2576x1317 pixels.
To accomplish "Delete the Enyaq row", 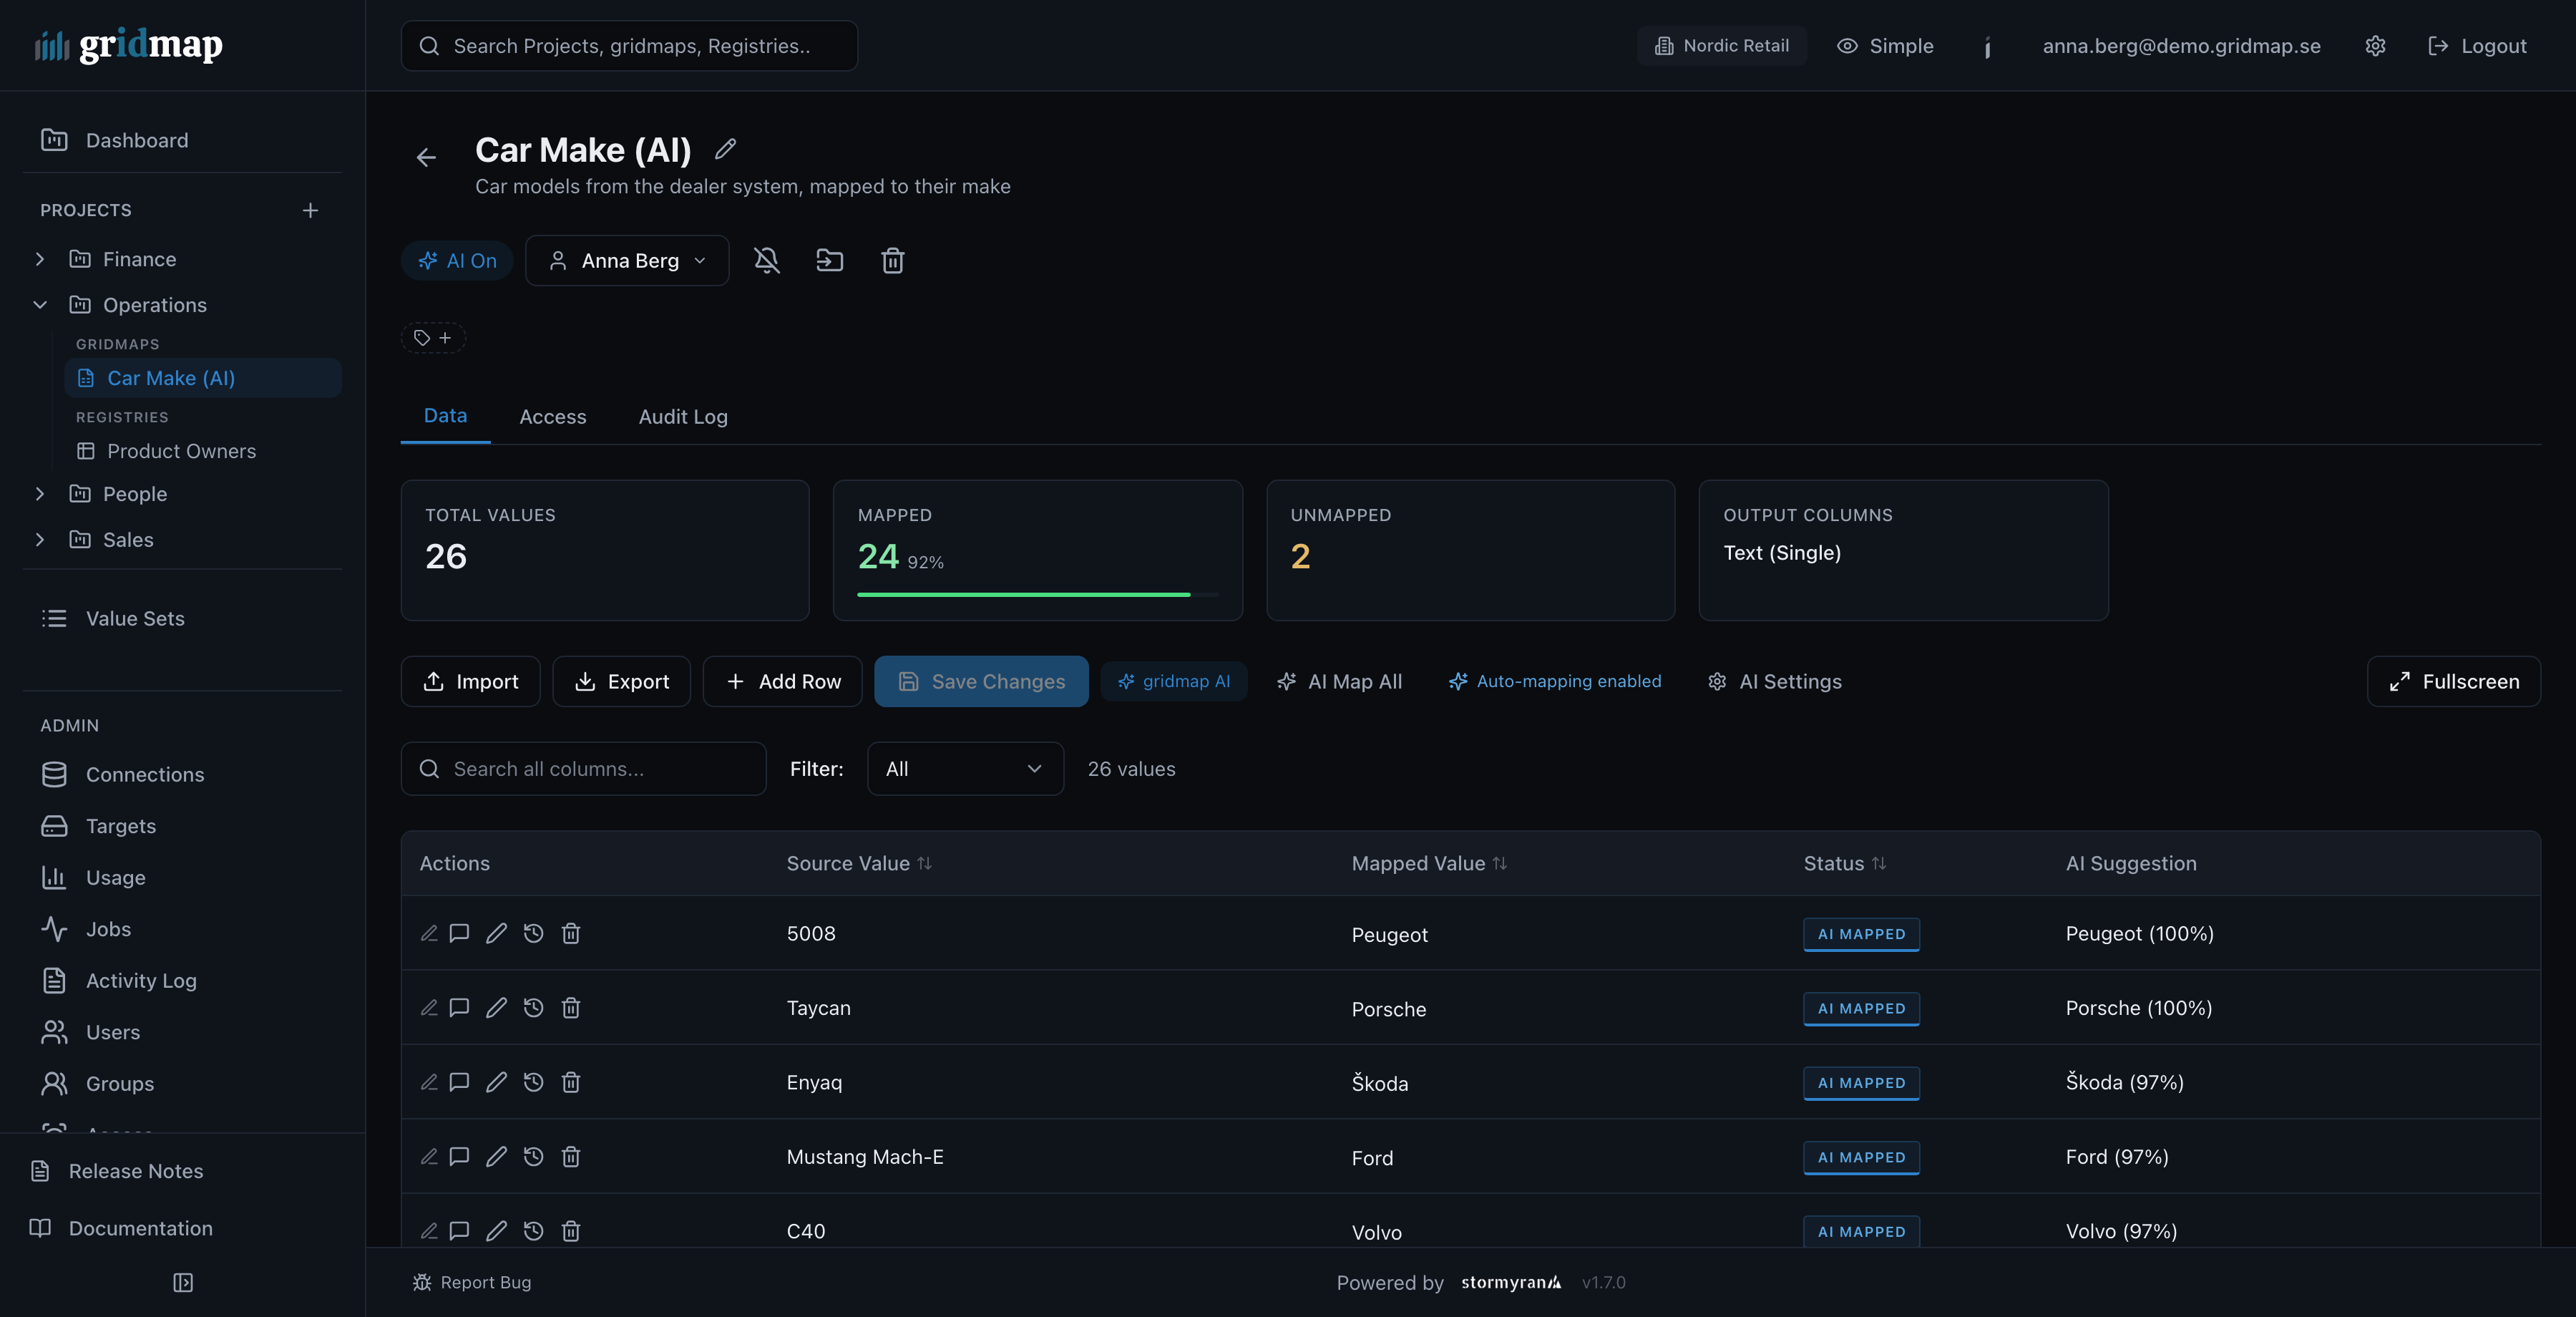I will click(x=571, y=1082).
